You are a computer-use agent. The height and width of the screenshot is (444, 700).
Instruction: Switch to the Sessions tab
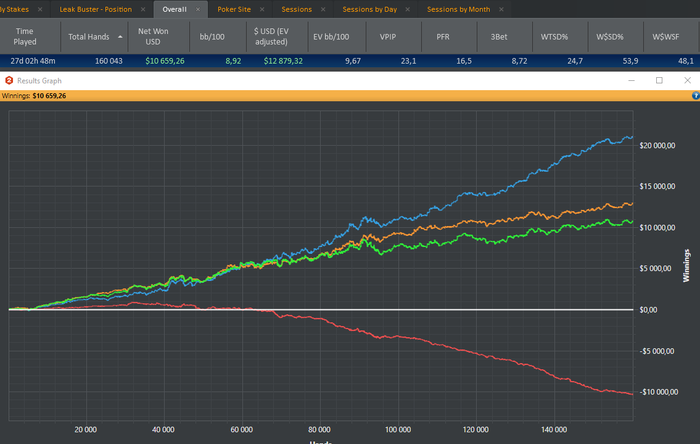click(x=296, y=9)
